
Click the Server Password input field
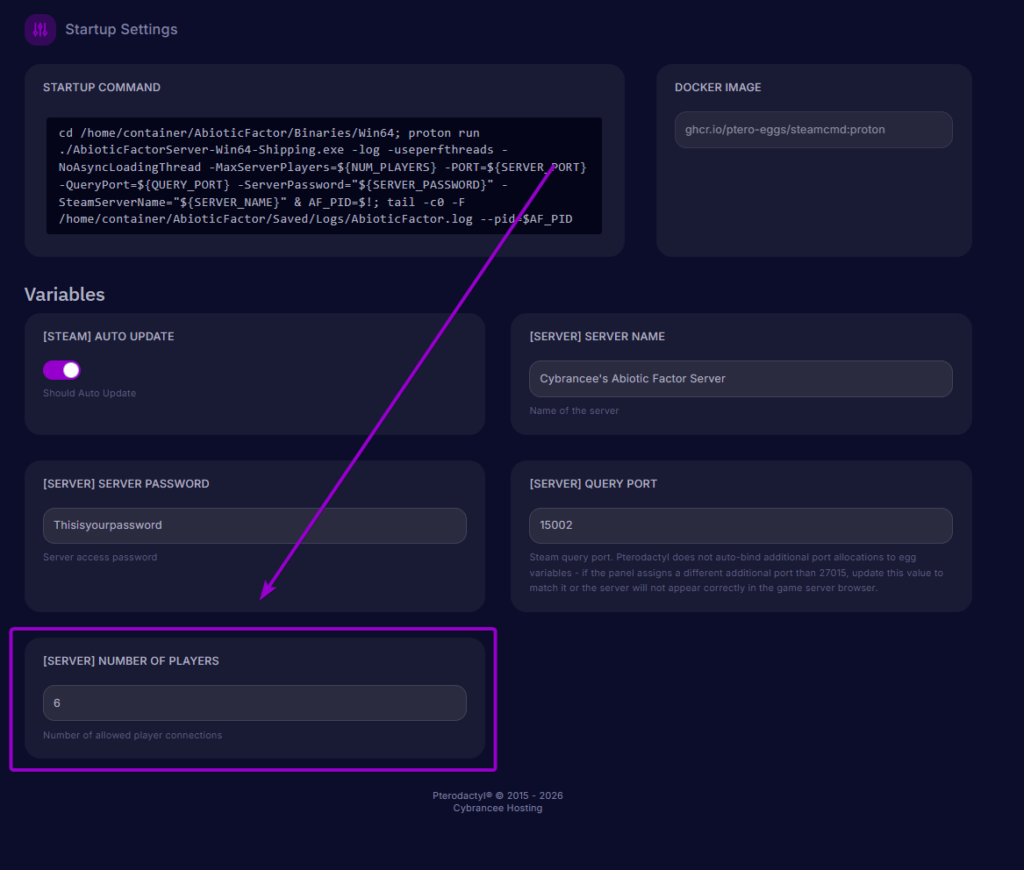pos(255,526)
